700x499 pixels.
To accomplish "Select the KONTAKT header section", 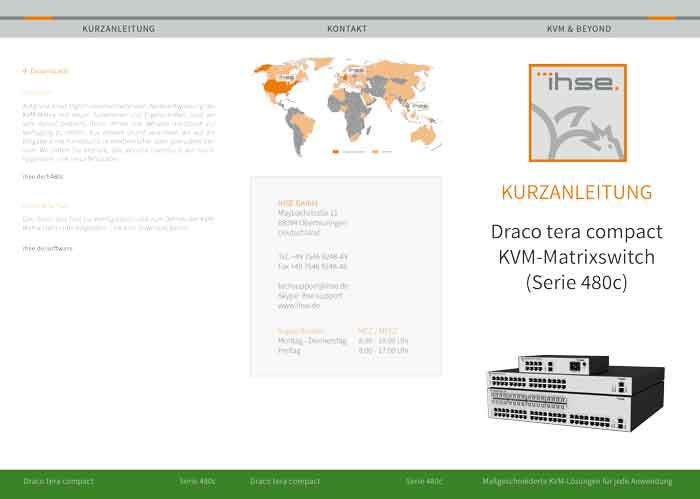I will [347, 29].
